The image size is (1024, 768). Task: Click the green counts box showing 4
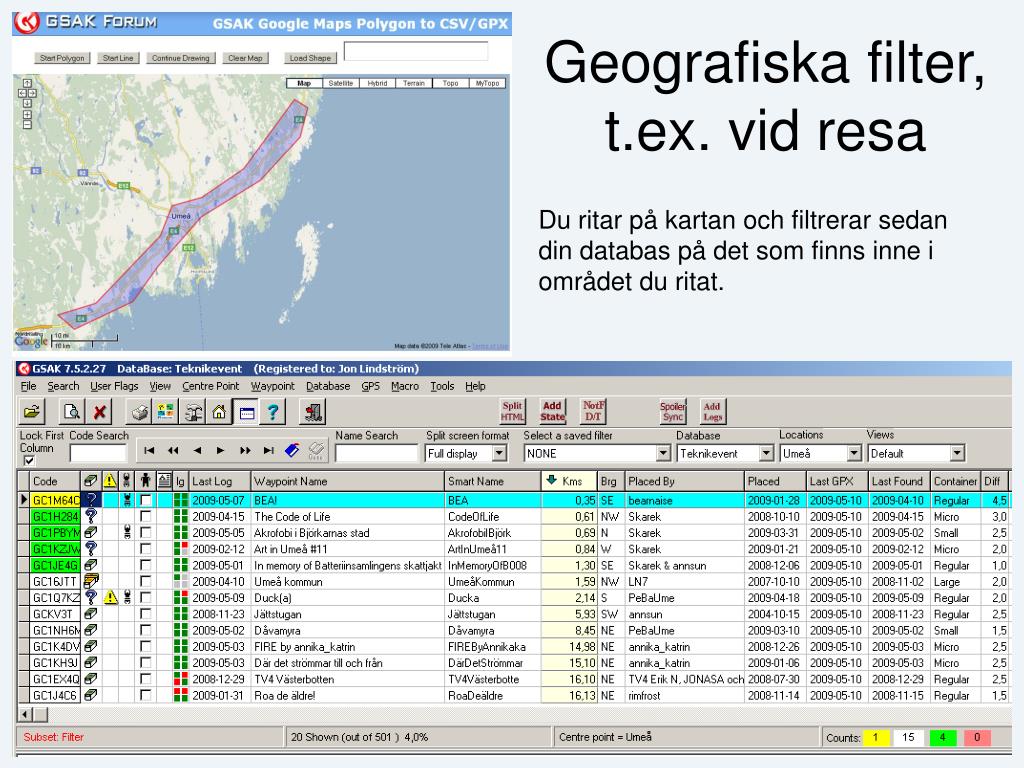click(x=942, y=737)
